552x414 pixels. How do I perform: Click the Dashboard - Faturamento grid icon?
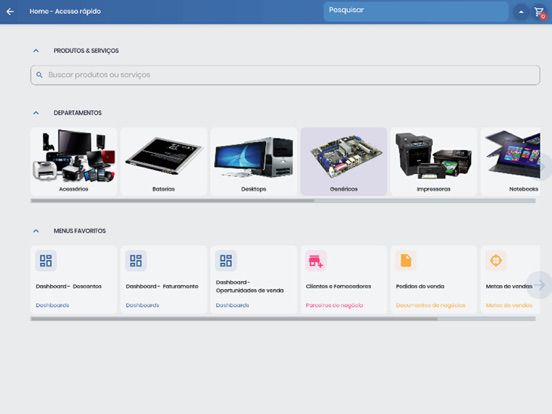pos(136,261)
